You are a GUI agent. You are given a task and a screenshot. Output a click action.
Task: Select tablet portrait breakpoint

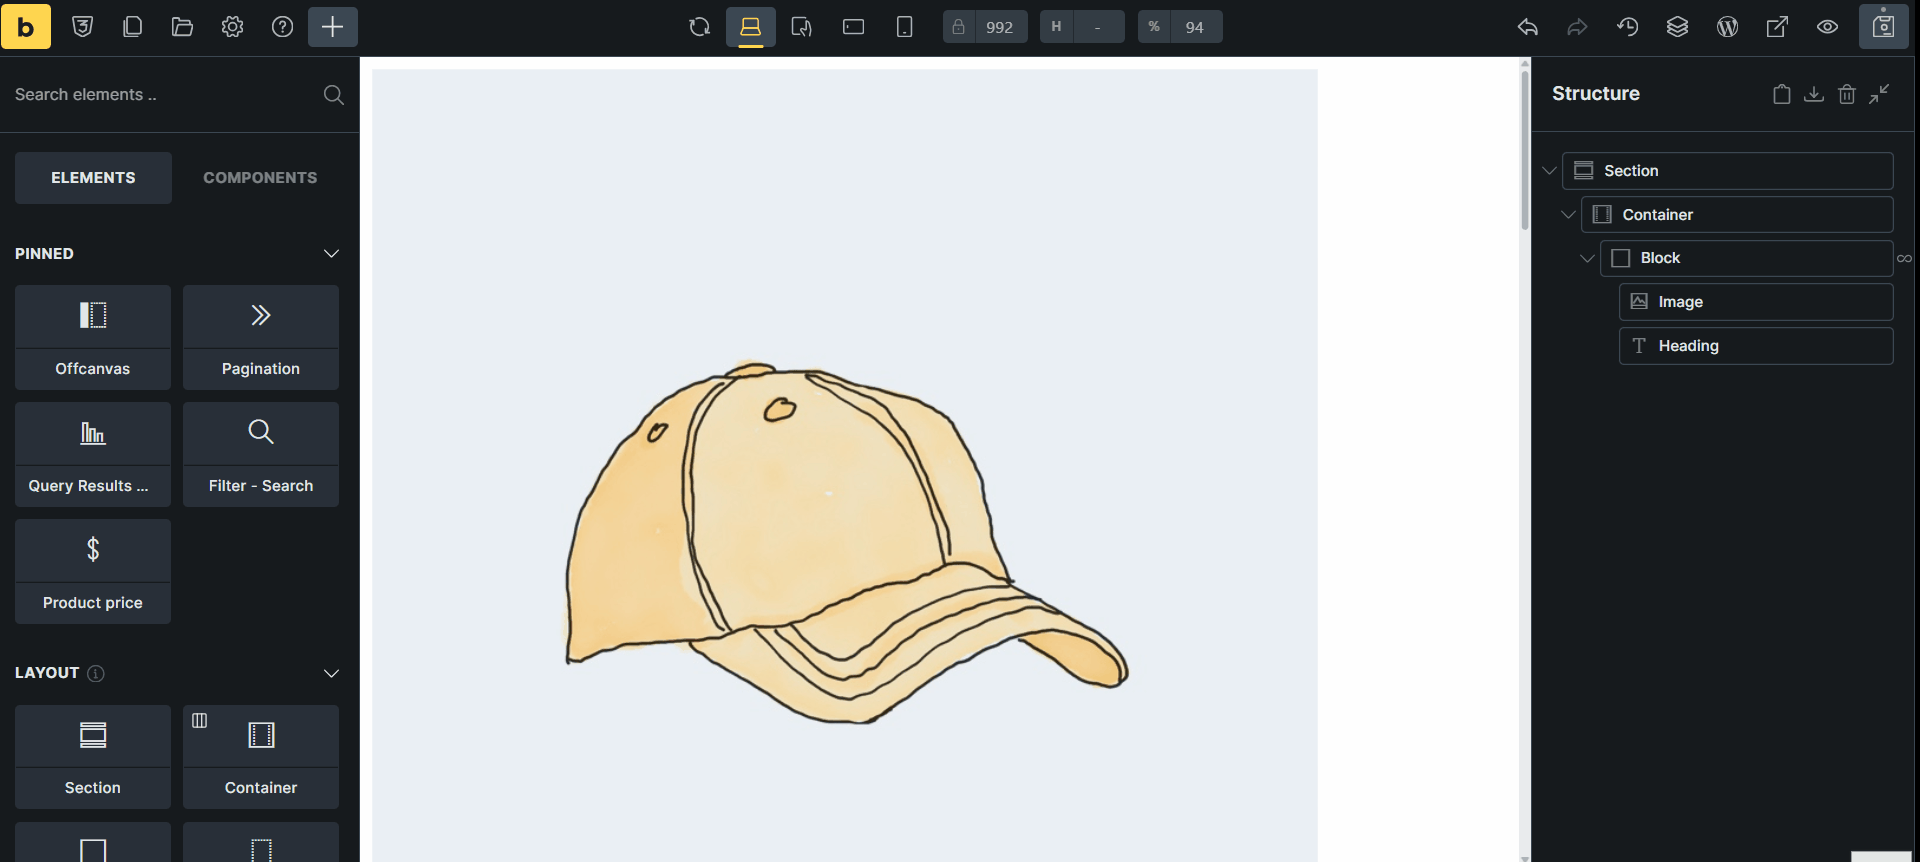(x=802, y=27)
